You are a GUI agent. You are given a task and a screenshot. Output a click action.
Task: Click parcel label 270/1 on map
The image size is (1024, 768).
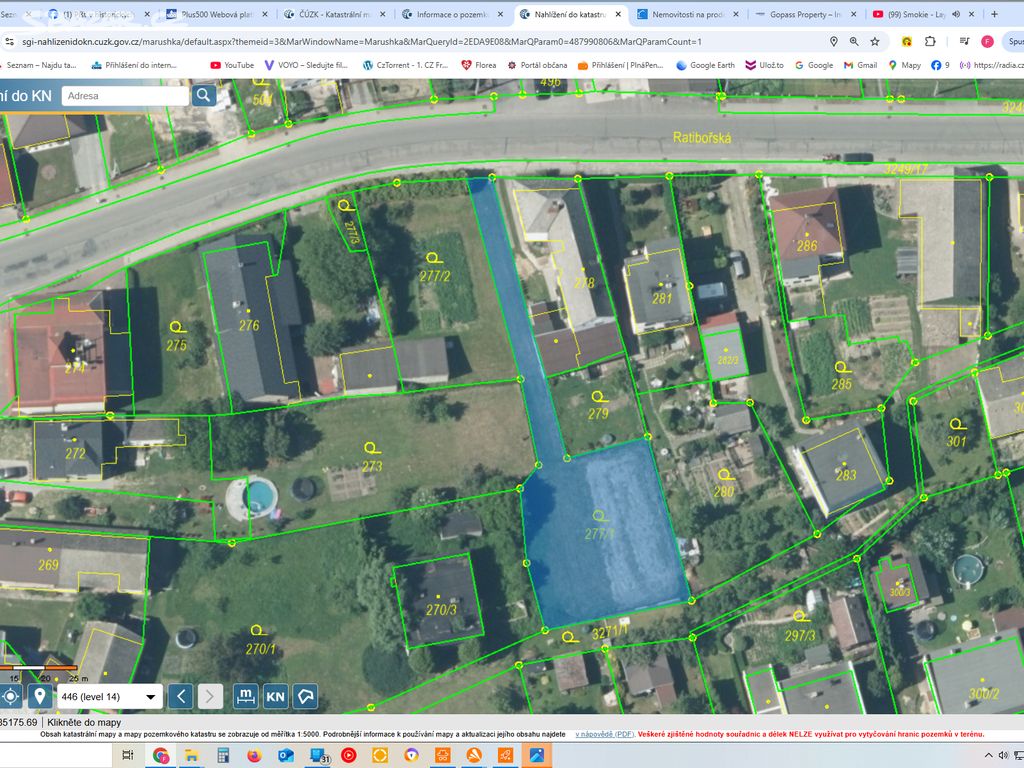click(x=261, y=648)
